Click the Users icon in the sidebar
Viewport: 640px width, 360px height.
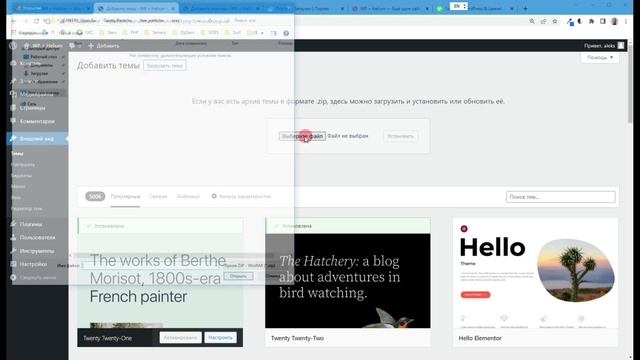click(x=13, y=237)
